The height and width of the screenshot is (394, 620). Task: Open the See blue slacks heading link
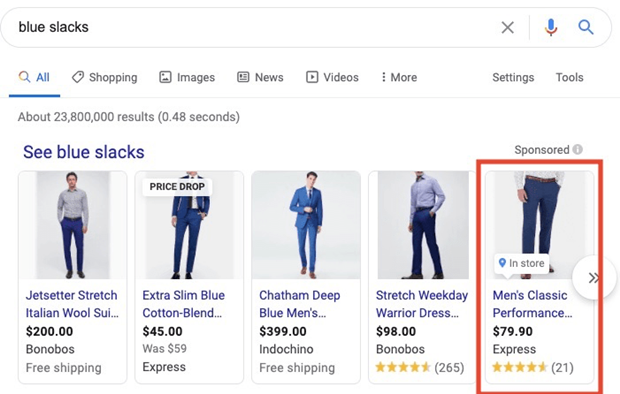[x=84, y=152]
